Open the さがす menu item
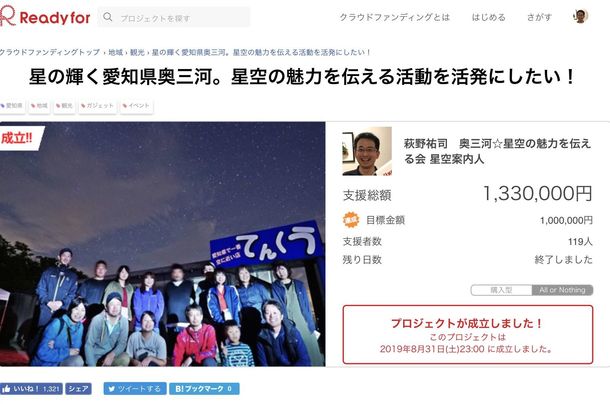The width and height of the screenshot is (610, 404). click(539, 17)
